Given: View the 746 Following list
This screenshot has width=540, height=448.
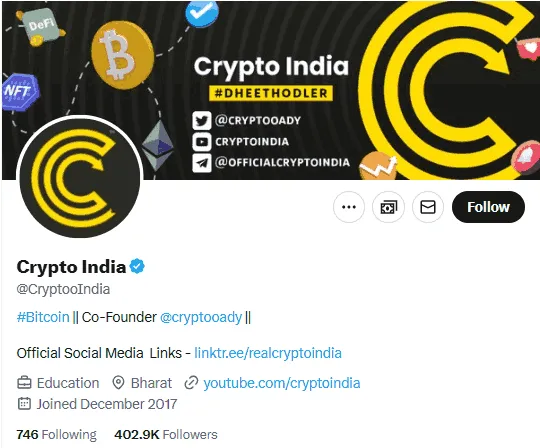Looking at the screenshot, I should (x=56, y=435).
